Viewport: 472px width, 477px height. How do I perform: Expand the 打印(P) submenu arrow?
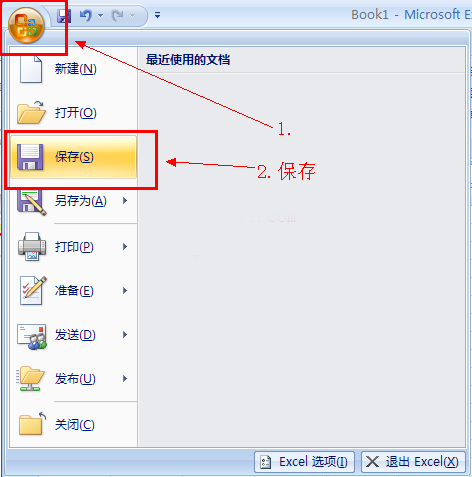tap(125, 247)
